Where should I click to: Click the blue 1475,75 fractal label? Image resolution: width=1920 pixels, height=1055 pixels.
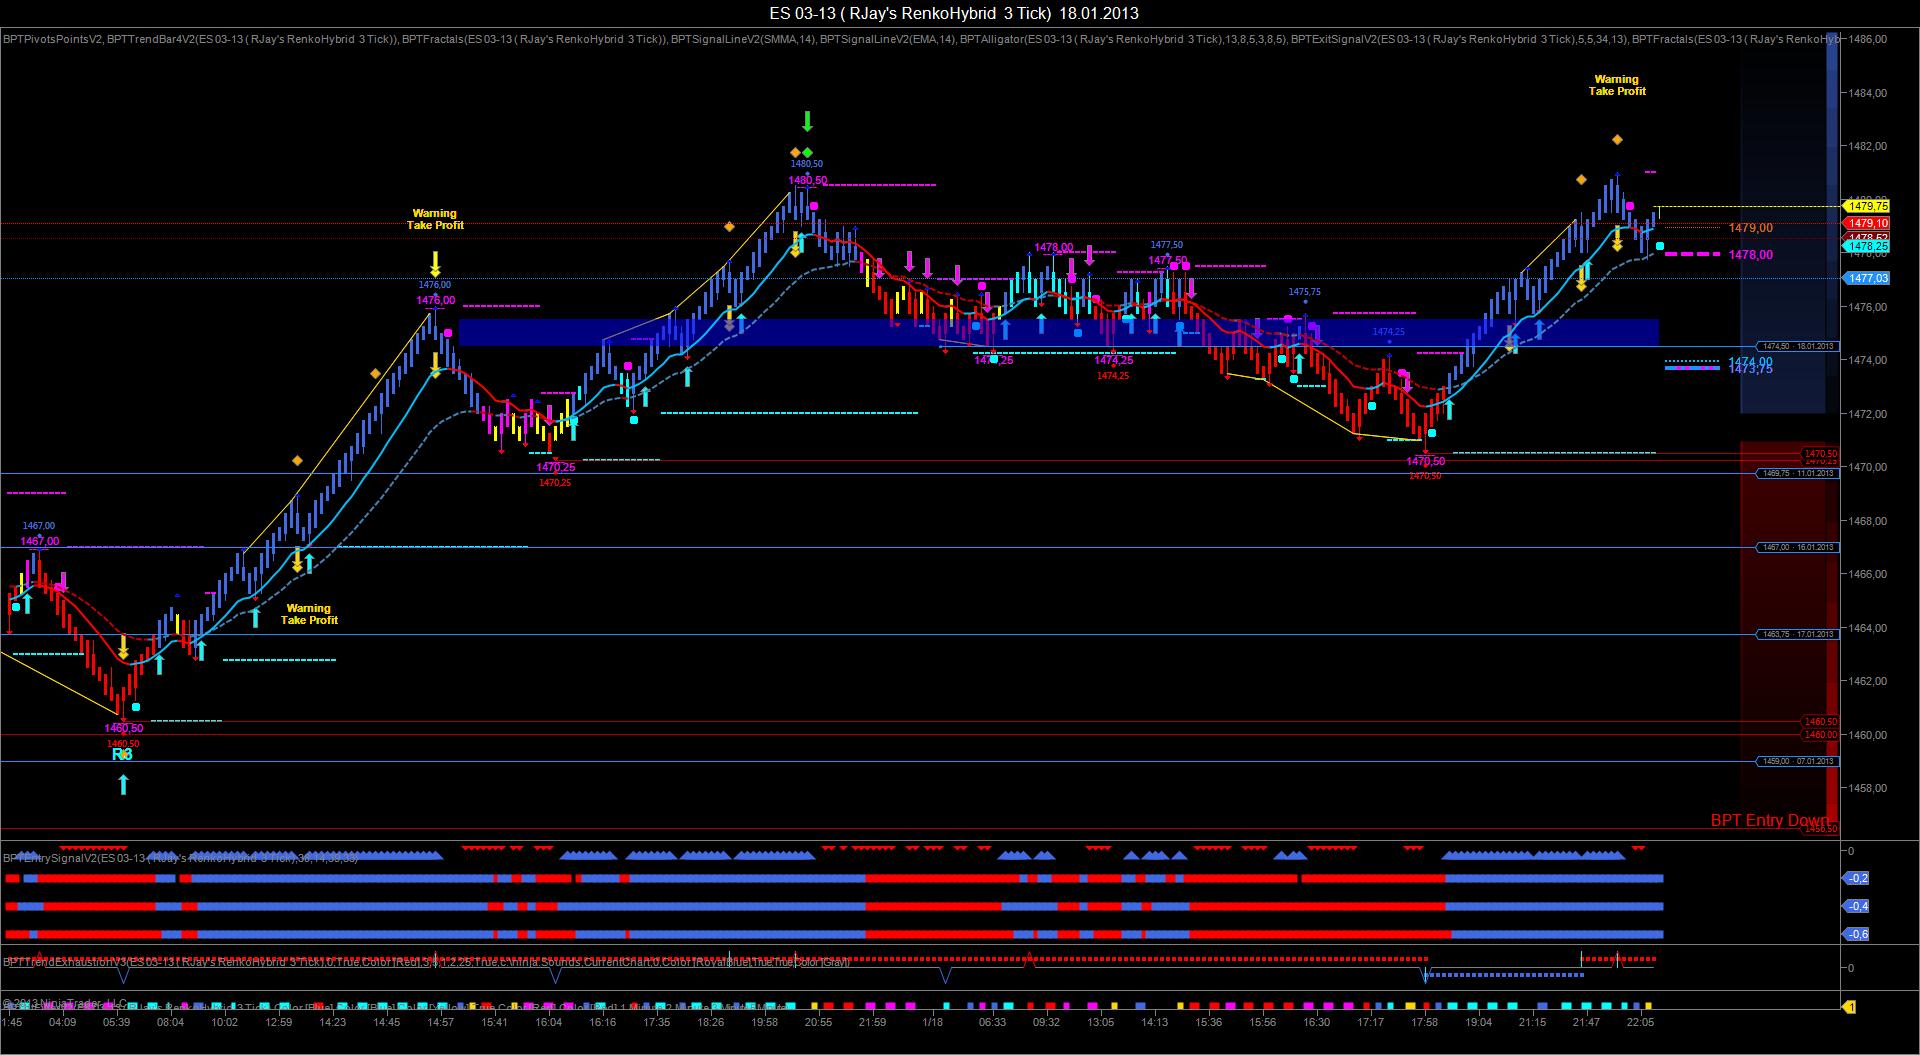[1304, 292]
